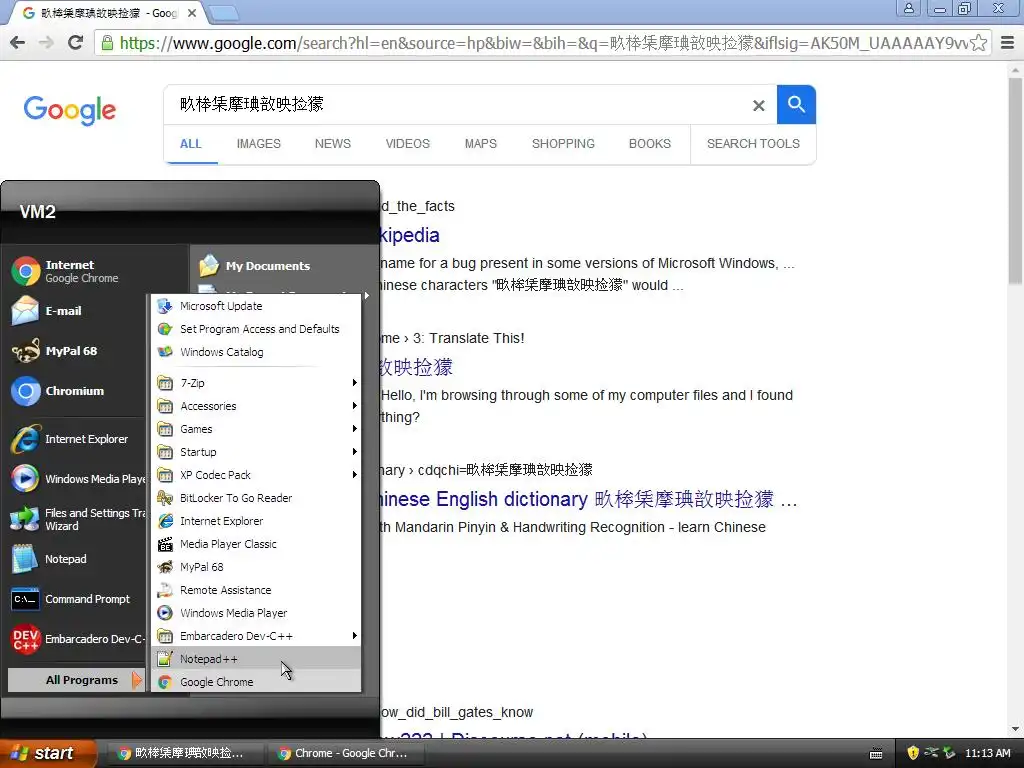Launch Embarcadero Dev-C++ from the left column
The height and width of the screenshot is (768, 1024).
[76, 639]
